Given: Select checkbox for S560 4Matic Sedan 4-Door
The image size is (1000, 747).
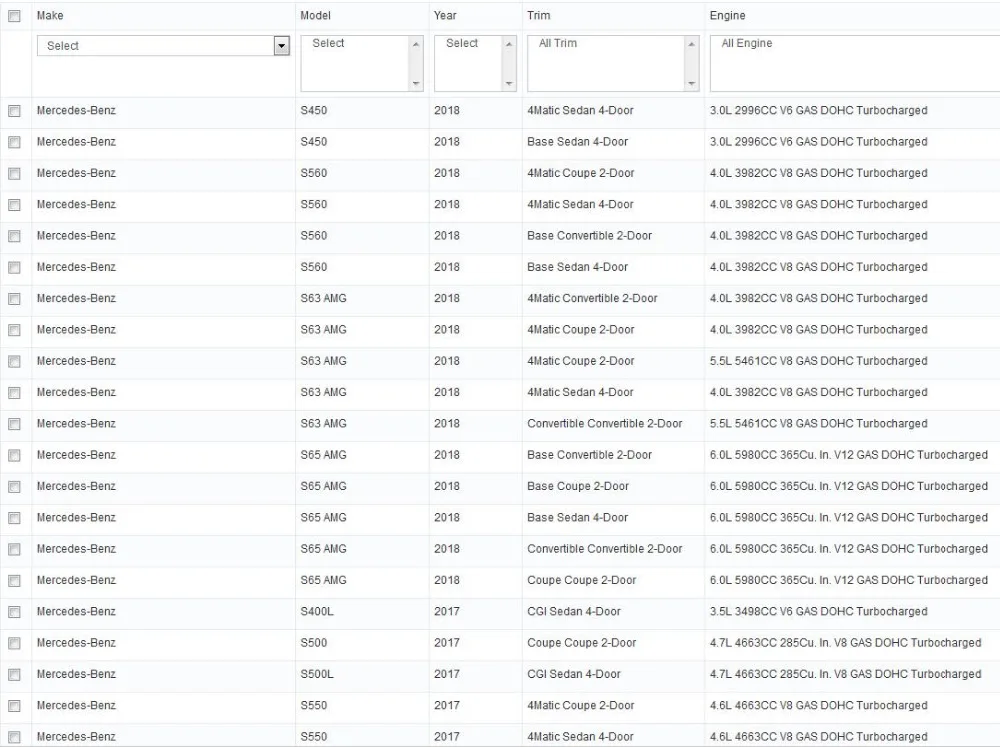Looking at the screenshot, I should [x=14, y=205].
